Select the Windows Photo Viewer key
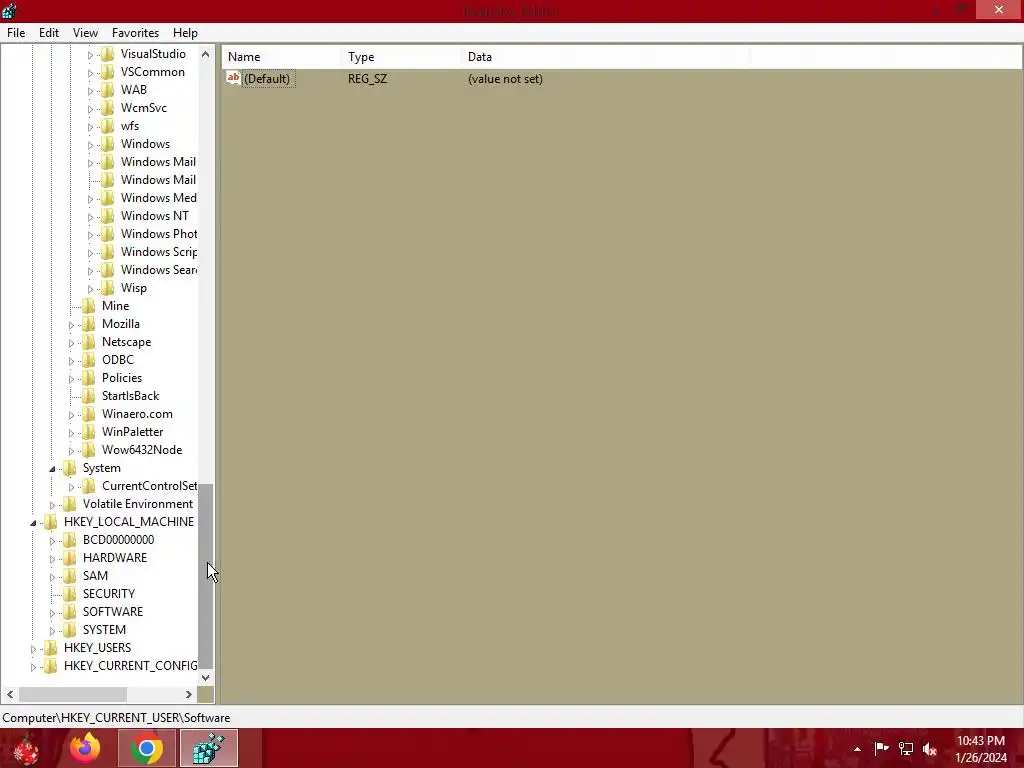 (x=159, y=234)
